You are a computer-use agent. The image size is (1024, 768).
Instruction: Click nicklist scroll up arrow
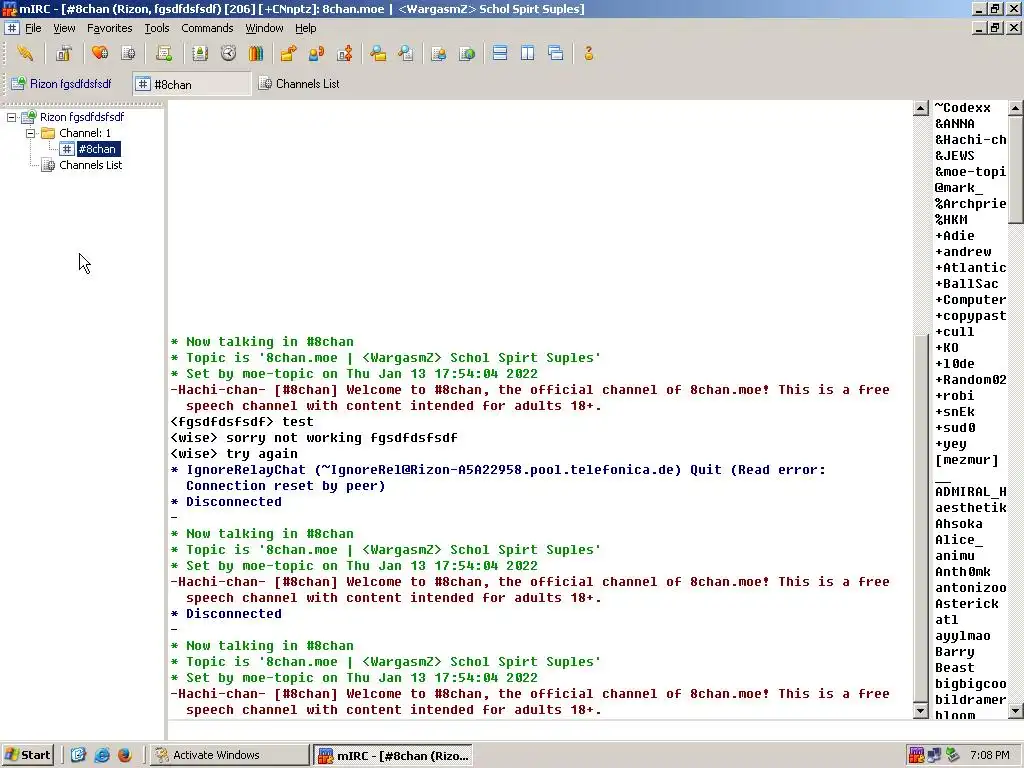point(1016,108)
